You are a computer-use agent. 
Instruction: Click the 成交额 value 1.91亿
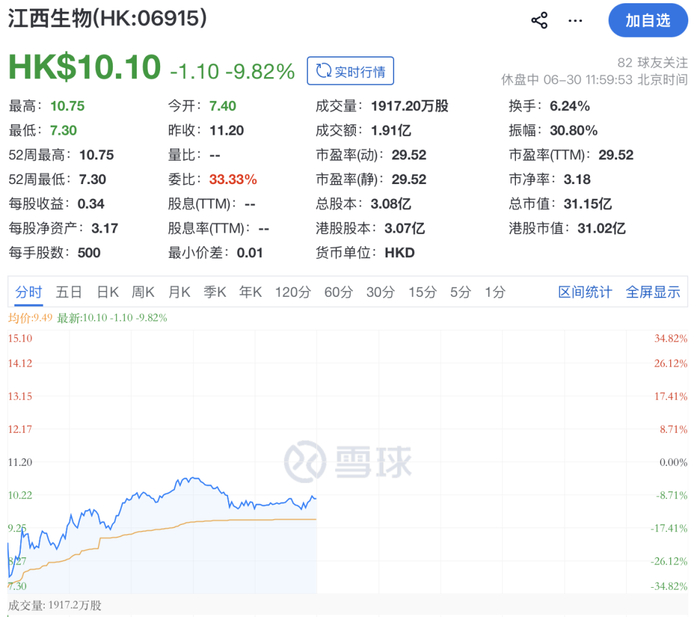[391, 130]
